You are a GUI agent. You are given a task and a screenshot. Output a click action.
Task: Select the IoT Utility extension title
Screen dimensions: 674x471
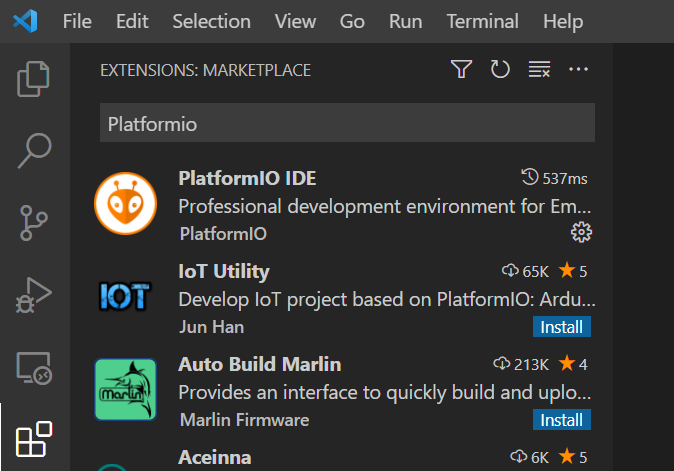click(x=224, y=272)
